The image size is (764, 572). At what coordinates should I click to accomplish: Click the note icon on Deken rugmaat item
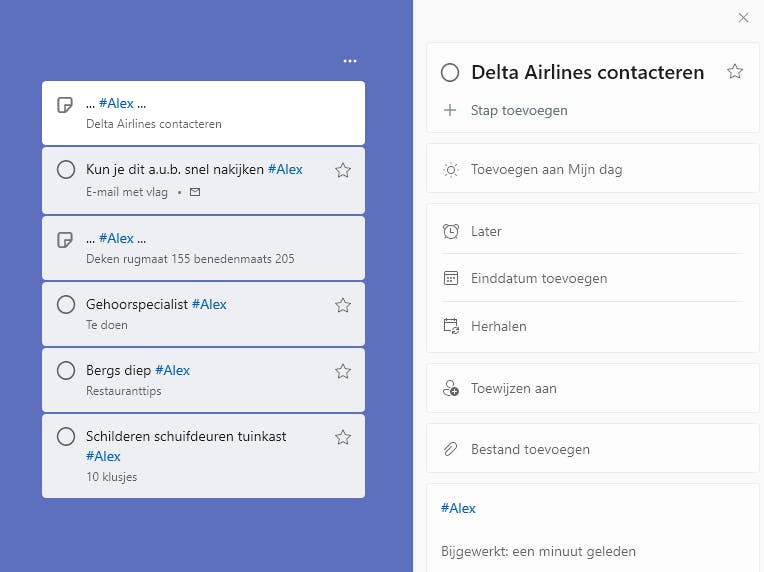(x=66, y=239)
